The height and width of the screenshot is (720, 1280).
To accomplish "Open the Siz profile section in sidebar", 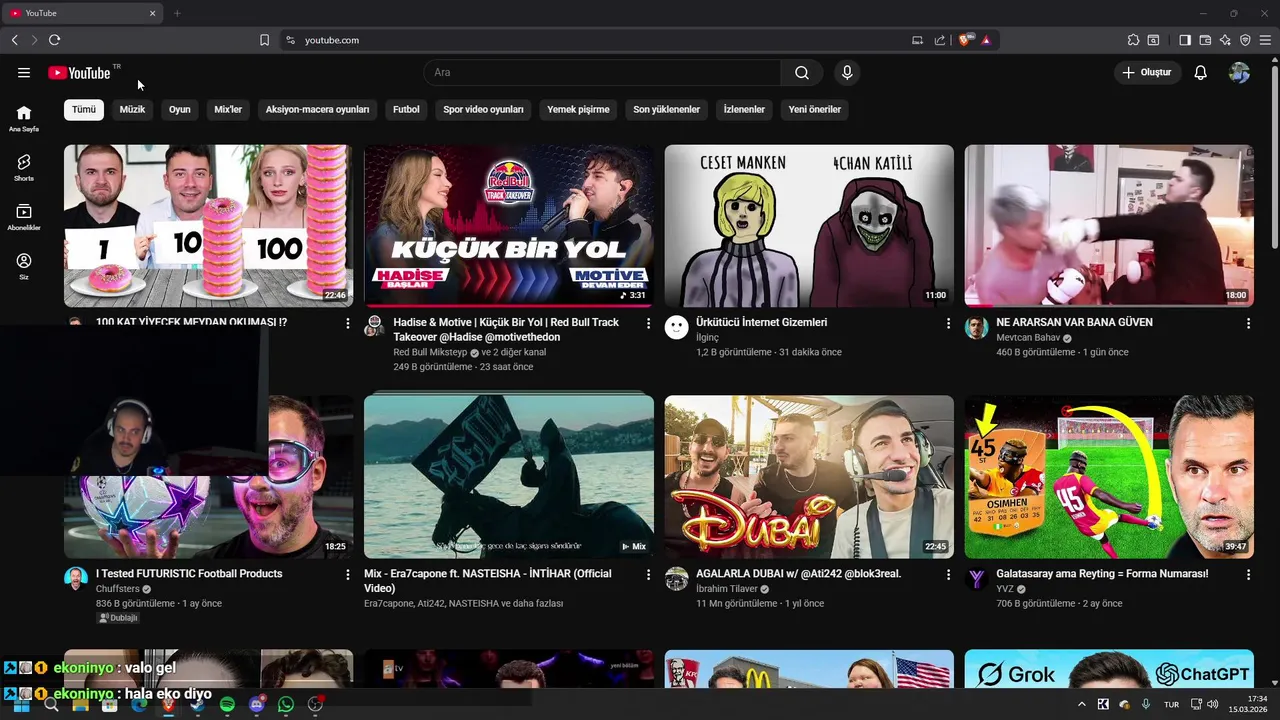I will [x=24, y=266].
